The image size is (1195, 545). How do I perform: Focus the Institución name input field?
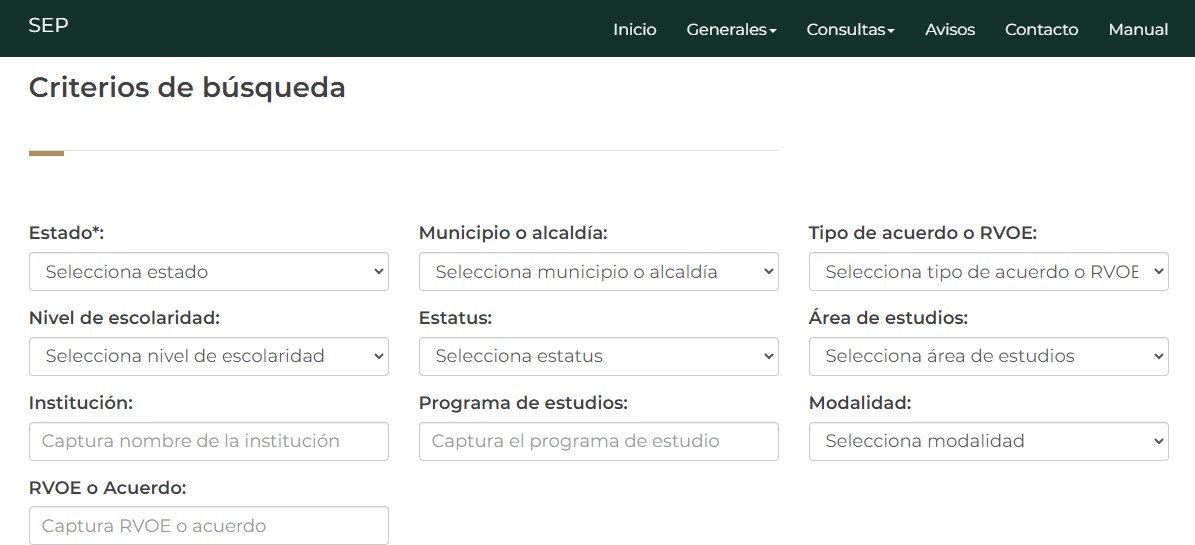pyautogui.click(x=208, y=442)
